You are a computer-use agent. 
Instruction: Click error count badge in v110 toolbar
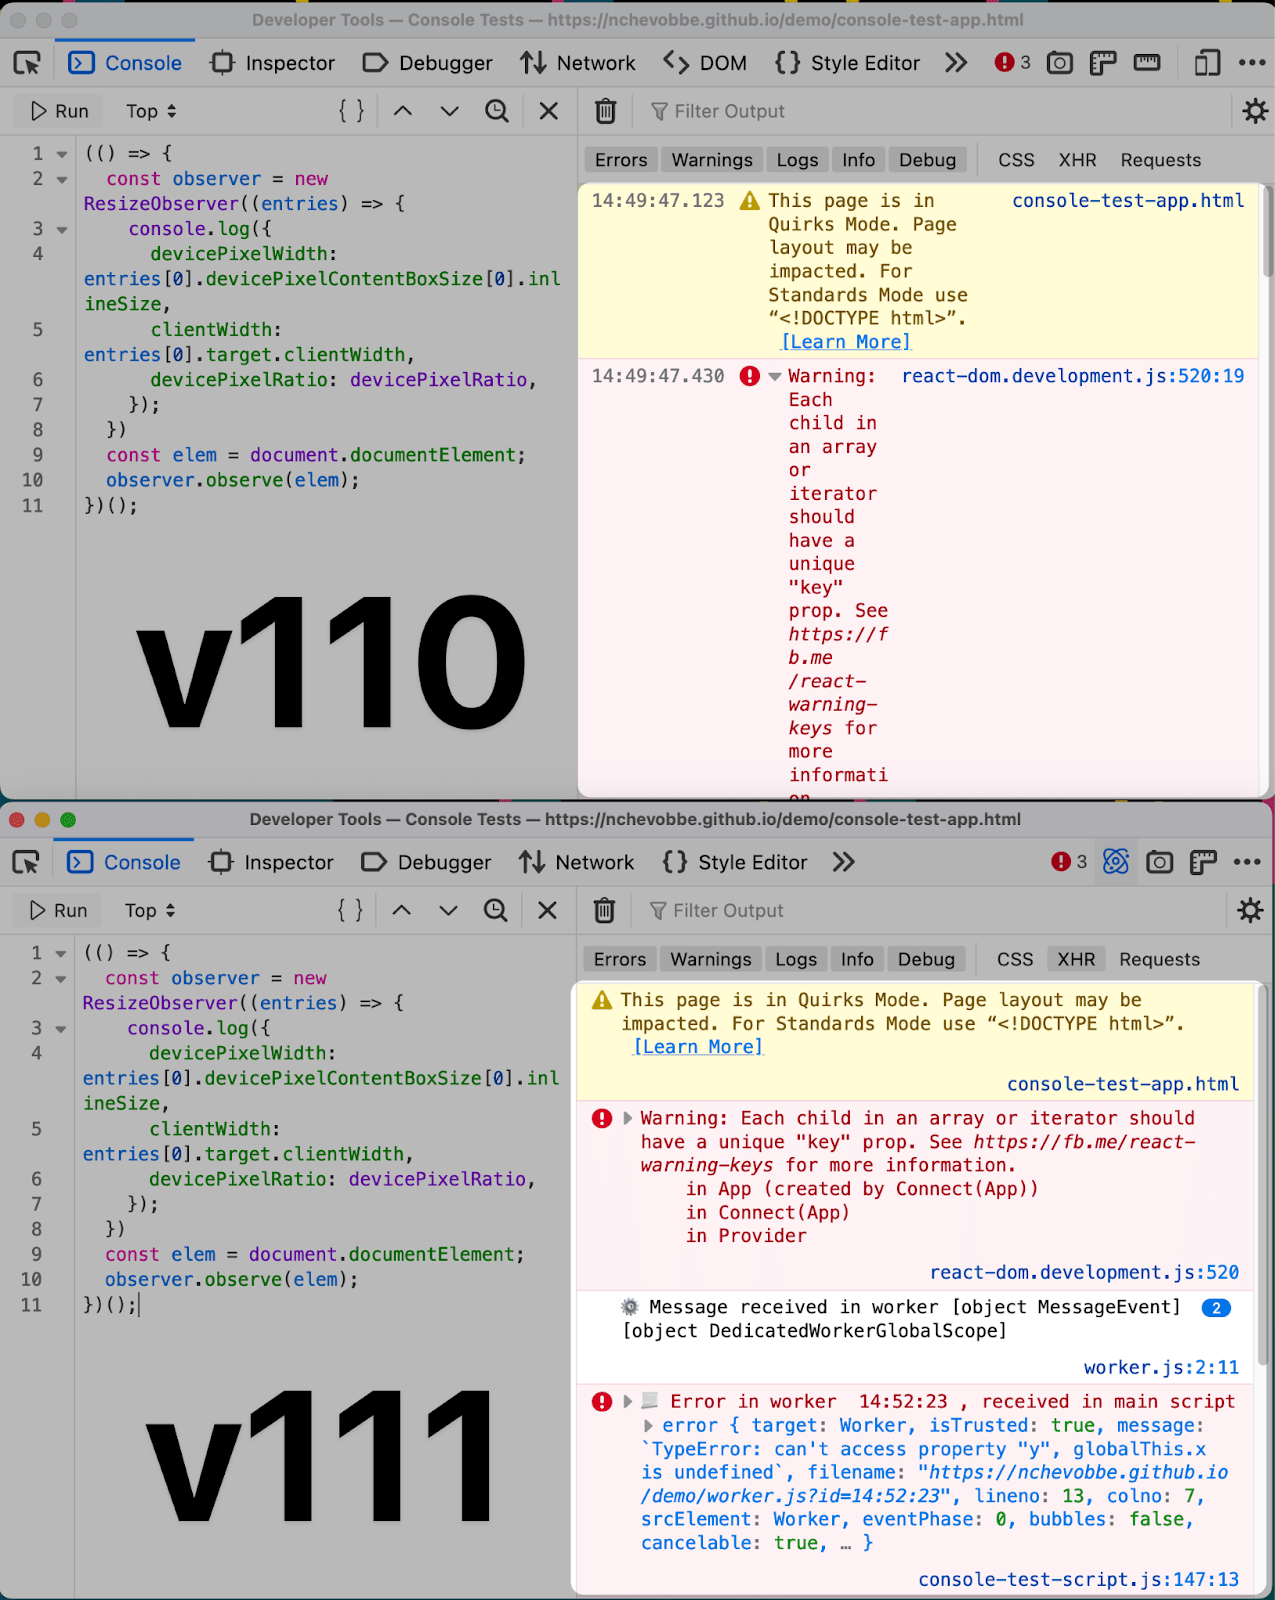pos(1012,63)
